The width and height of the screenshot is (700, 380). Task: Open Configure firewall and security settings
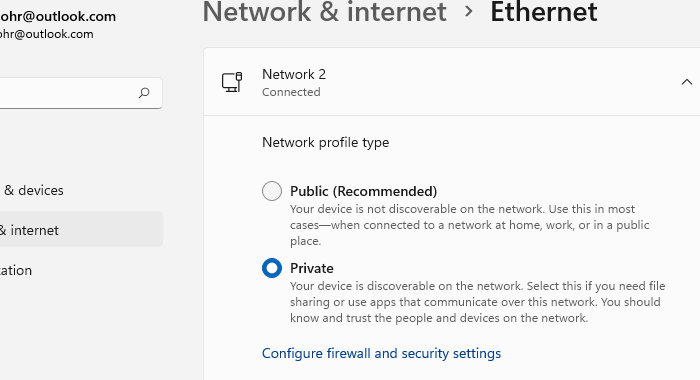(381, 353)
